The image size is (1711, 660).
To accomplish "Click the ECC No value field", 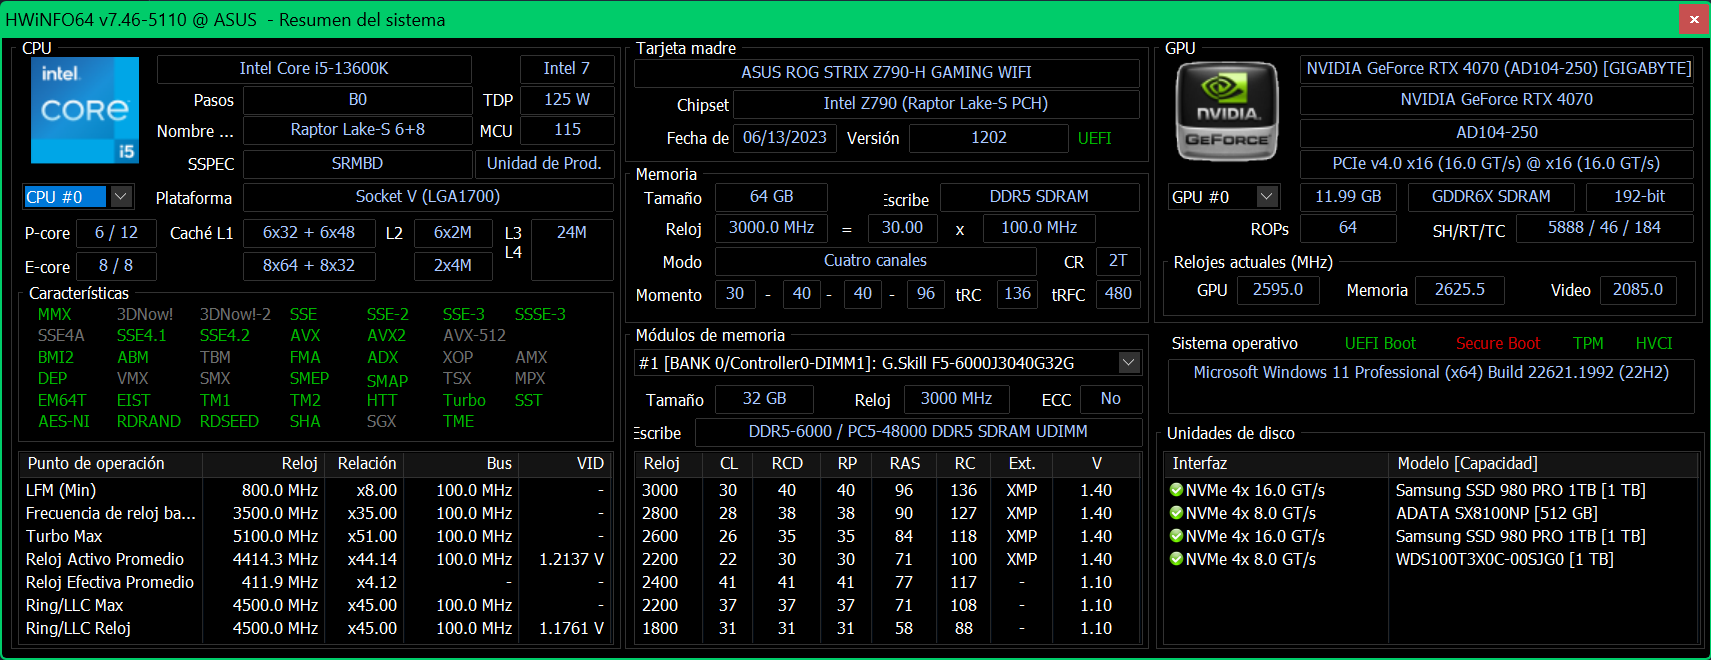I will click(1110, 399).
